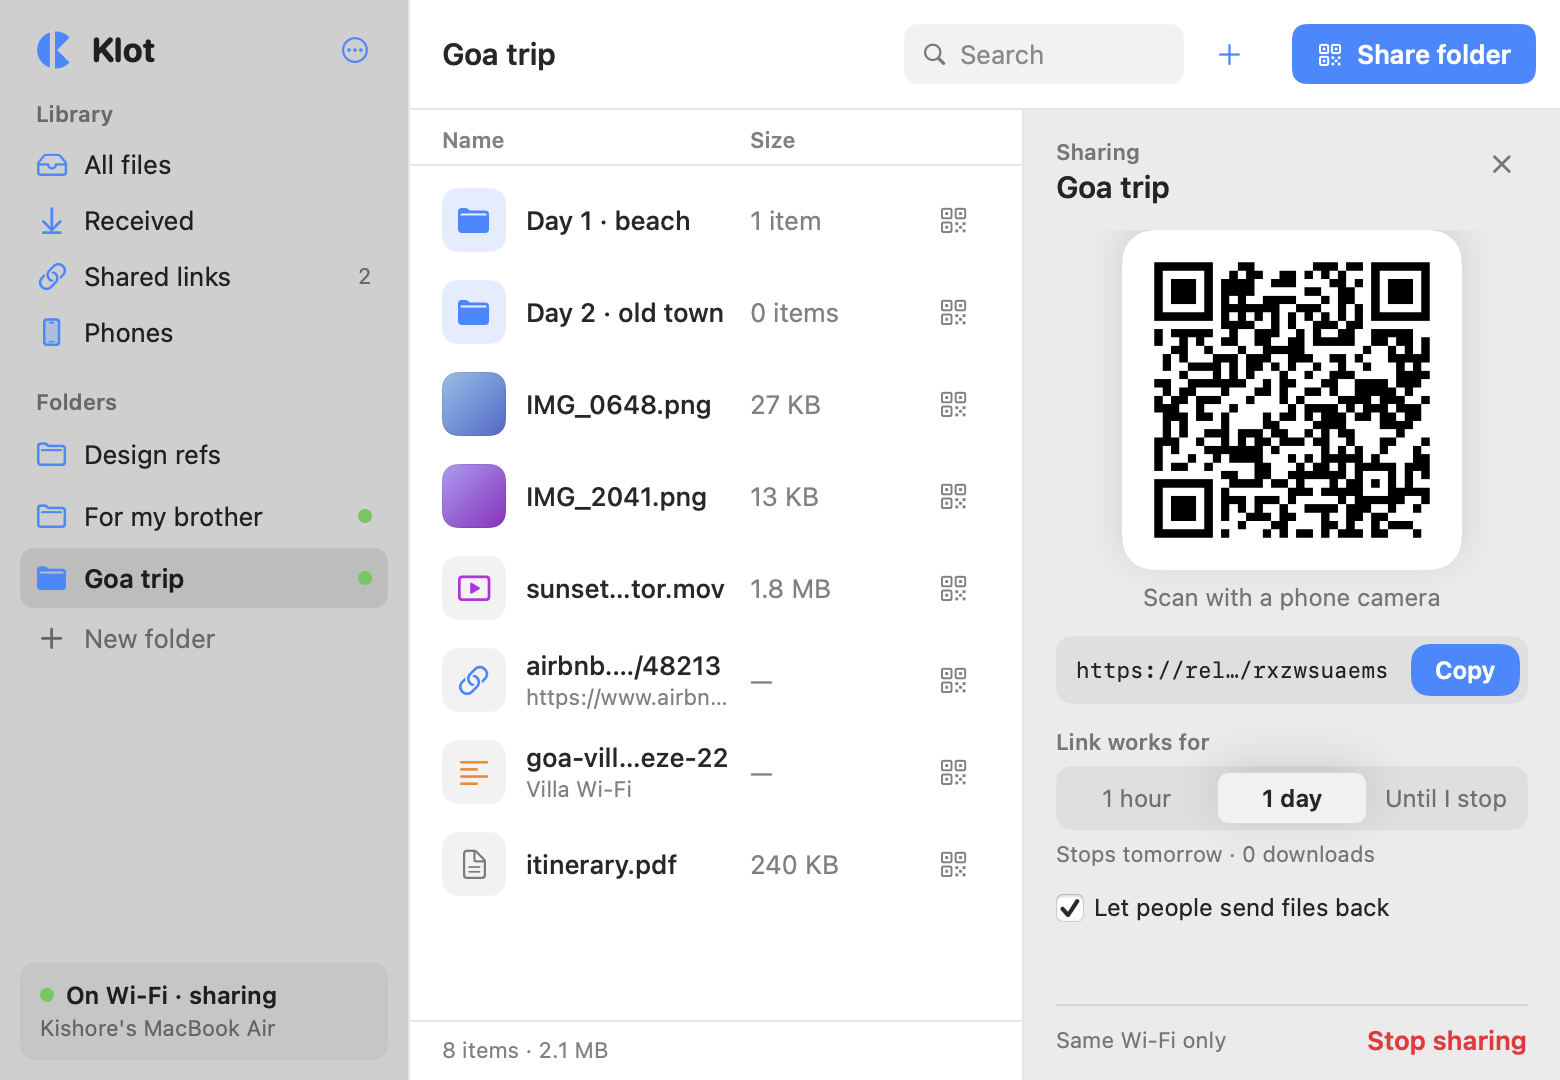Open the IMG_2041.png thumbnail

[474, 497]
